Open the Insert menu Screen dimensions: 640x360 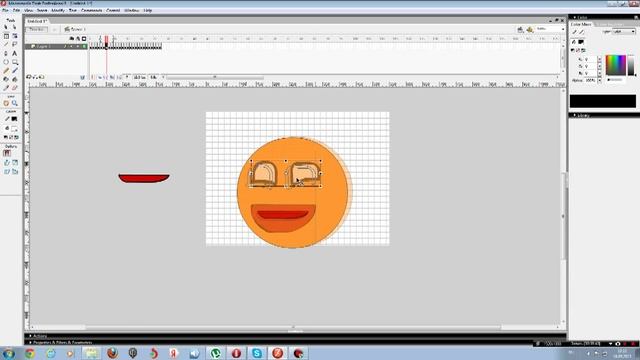point(42,10)
